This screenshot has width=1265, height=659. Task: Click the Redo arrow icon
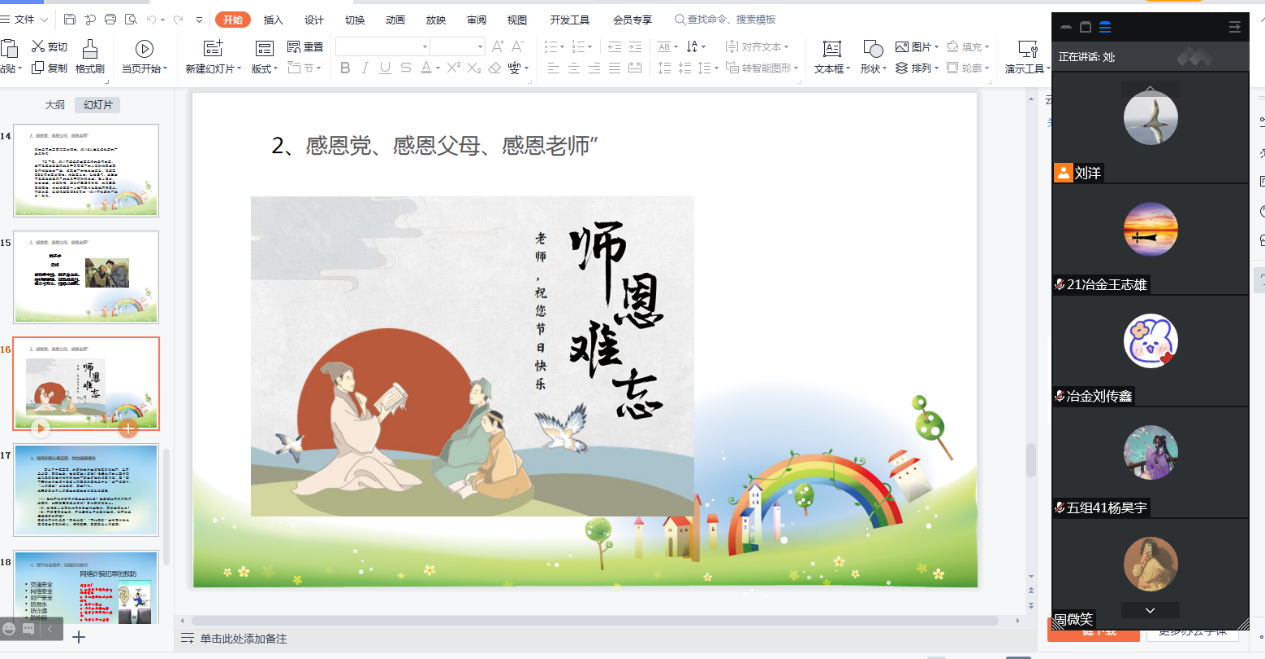tap(178, 20)
